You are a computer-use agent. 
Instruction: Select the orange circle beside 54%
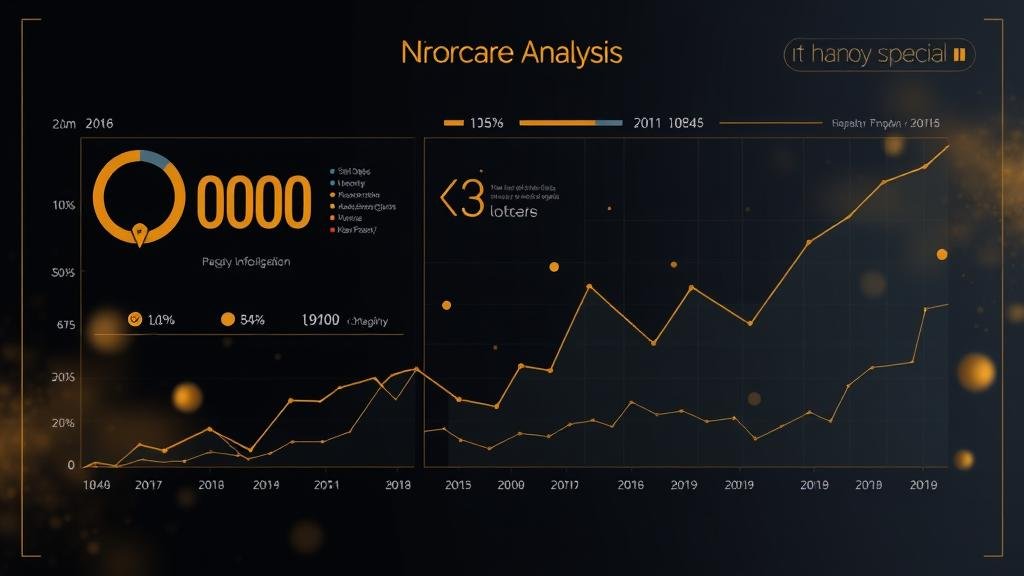[227, 320]
